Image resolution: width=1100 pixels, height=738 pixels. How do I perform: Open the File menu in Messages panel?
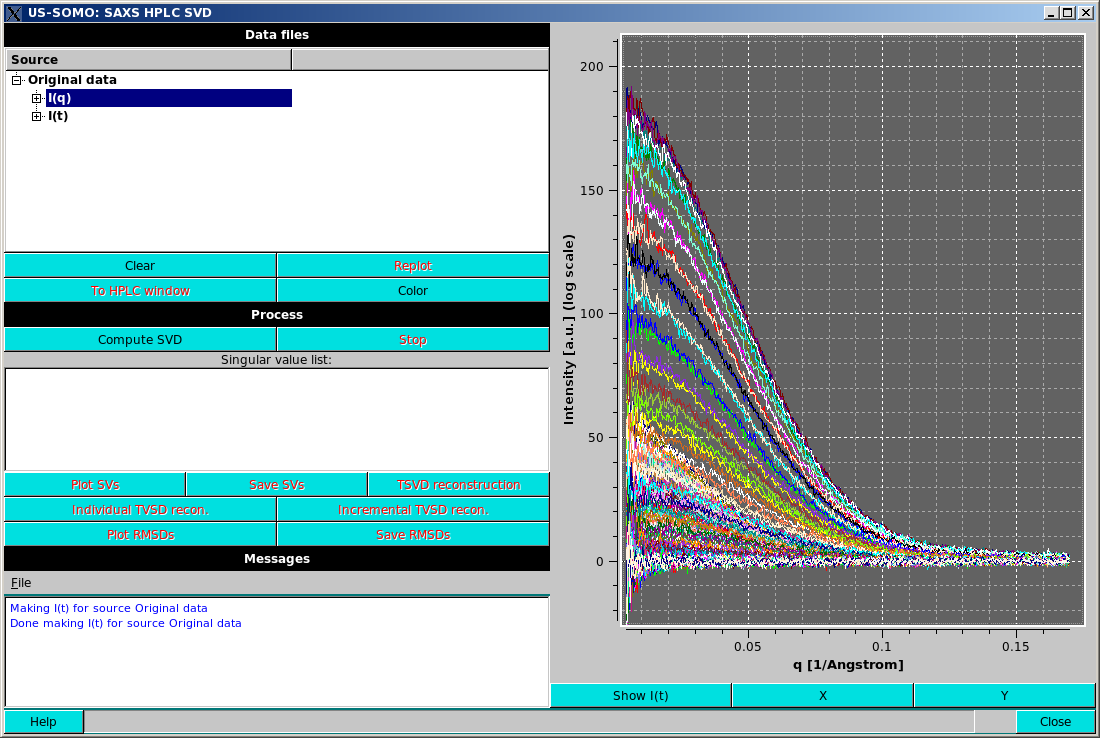[20, 582]
